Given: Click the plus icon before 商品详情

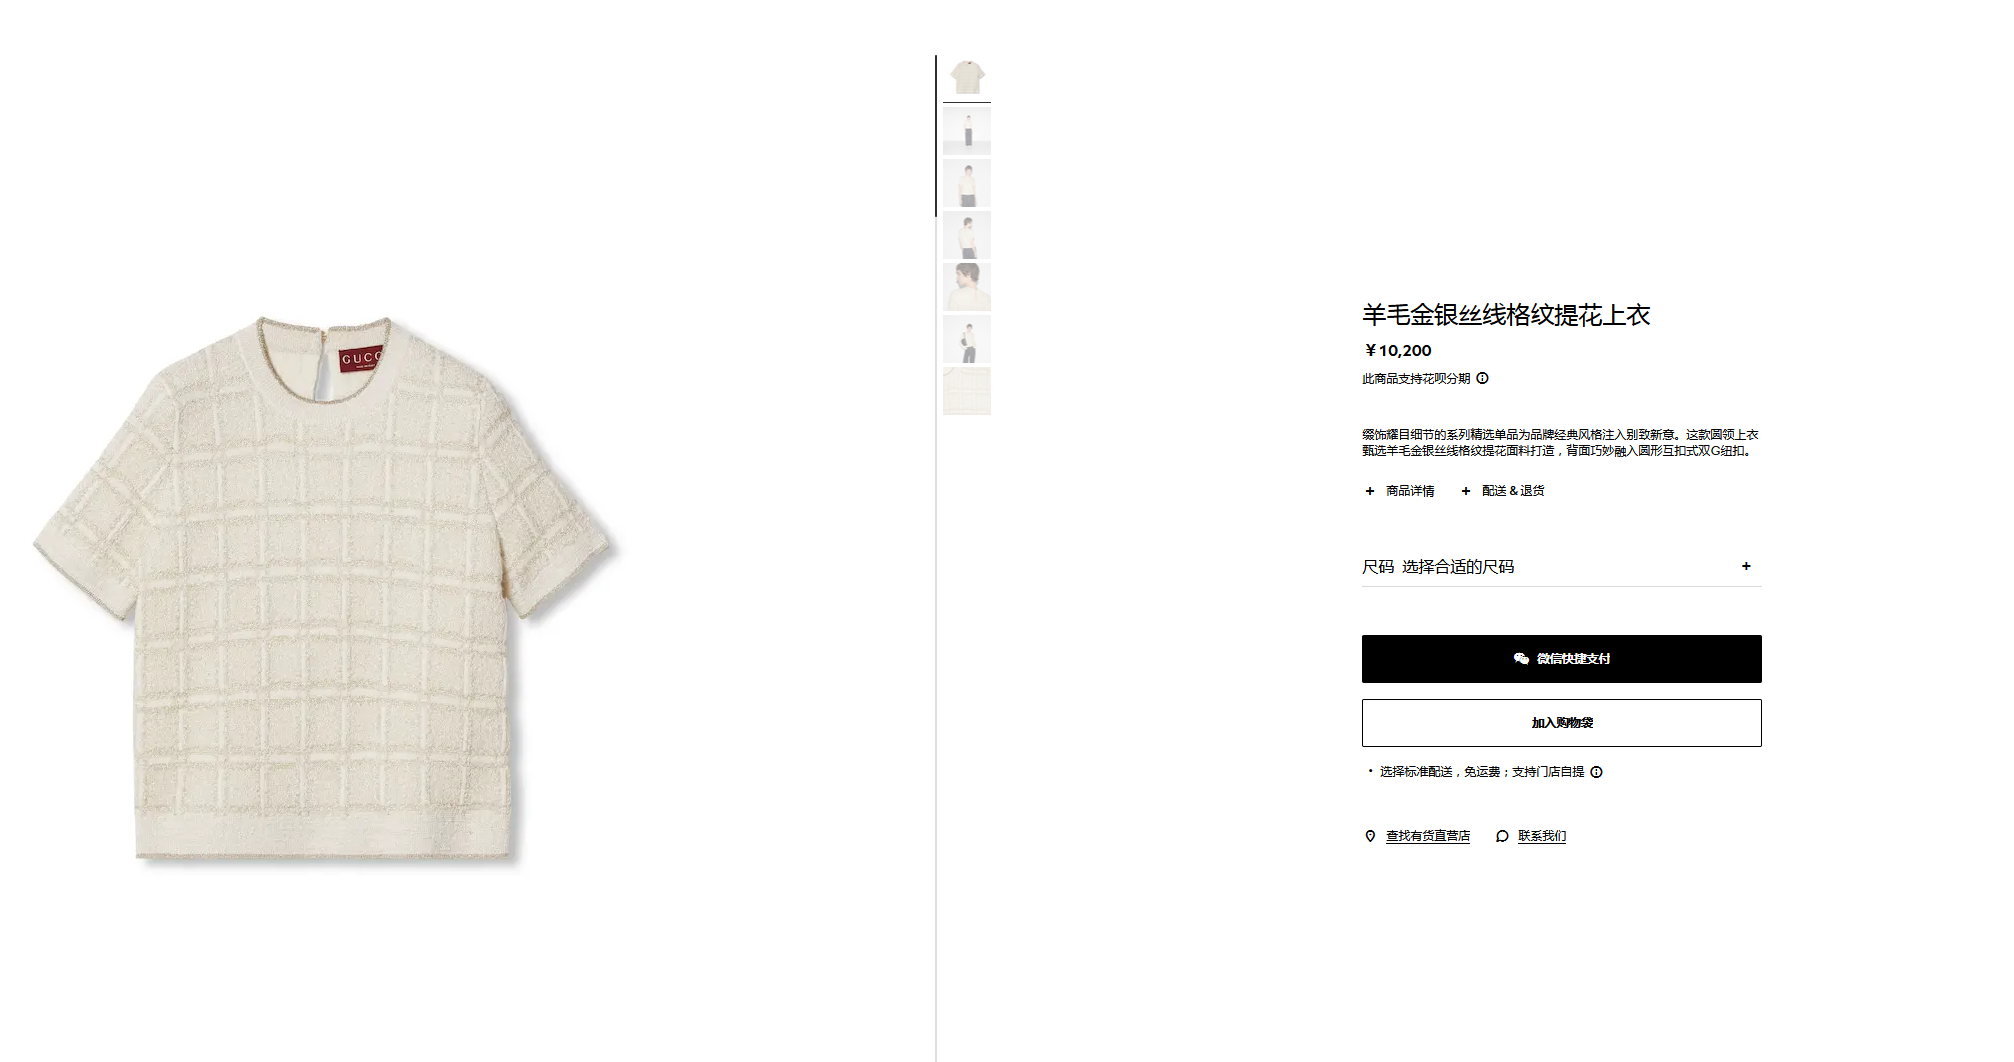Looking at the screenshot, I should pyautogui.click(x=1370, y=491).
